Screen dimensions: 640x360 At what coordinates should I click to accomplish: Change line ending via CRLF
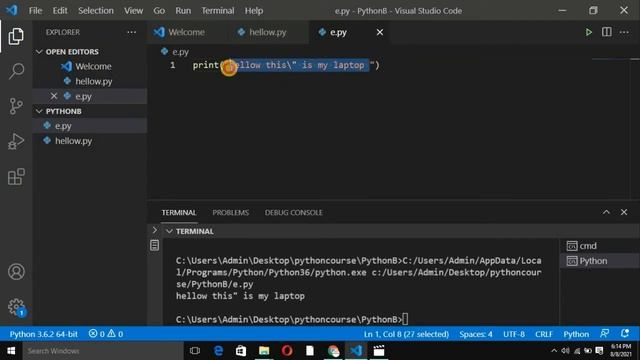pos(544,334)
